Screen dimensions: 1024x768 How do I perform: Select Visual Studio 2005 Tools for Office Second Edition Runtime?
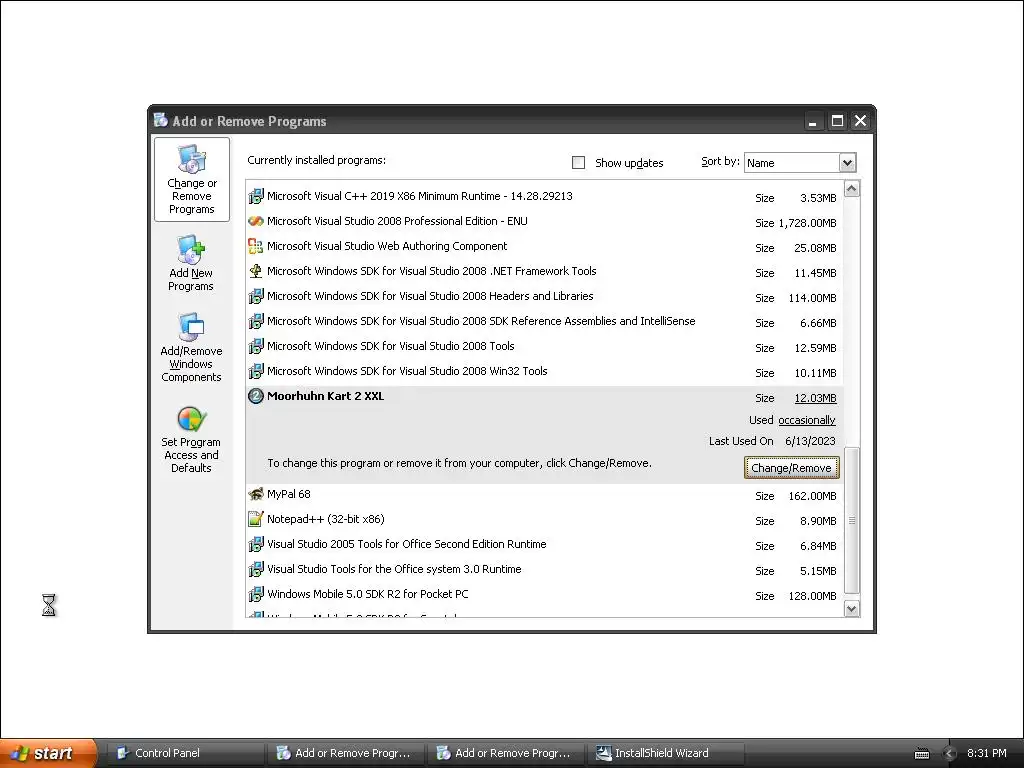[x=545, y=545]
